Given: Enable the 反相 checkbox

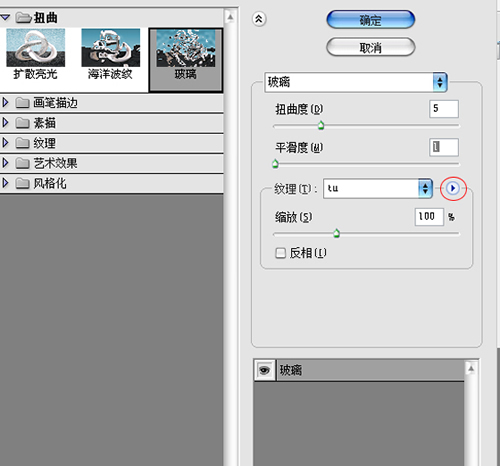Looking at the screenshot, I should click(x=280, y=253).
